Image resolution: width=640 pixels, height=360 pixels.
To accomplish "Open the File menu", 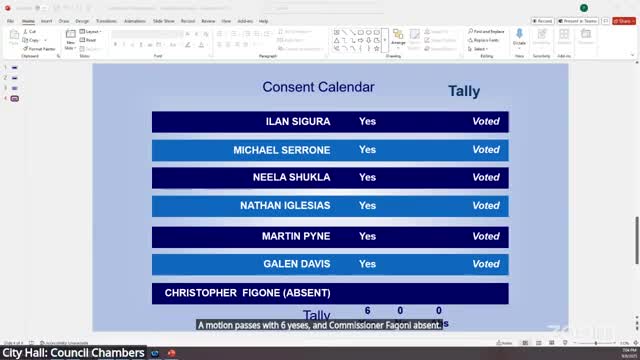I will pos(10,21).
